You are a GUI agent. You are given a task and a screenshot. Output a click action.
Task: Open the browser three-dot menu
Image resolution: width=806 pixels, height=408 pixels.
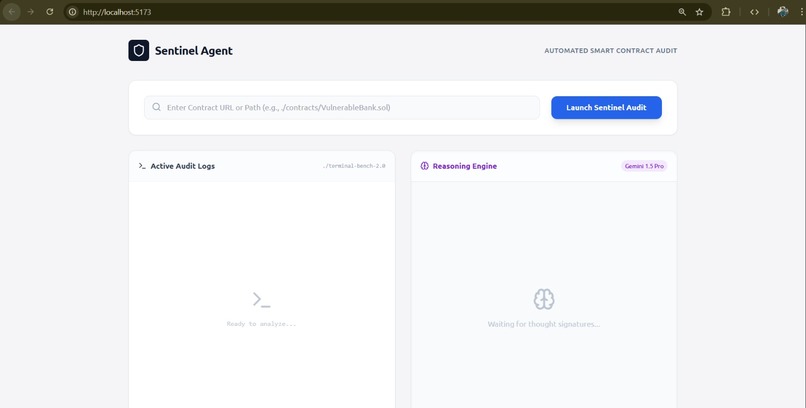(x=802, y=12)
